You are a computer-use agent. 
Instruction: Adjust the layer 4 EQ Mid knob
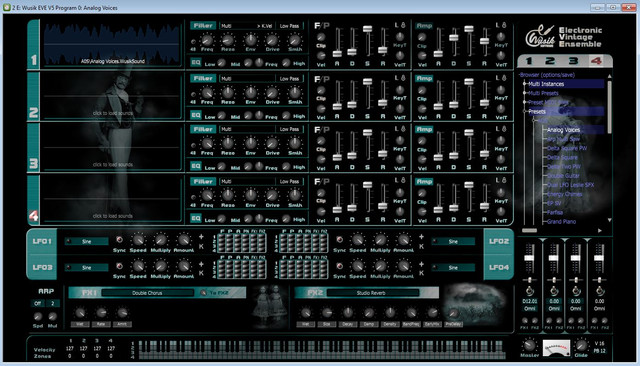tap(248, 219)
